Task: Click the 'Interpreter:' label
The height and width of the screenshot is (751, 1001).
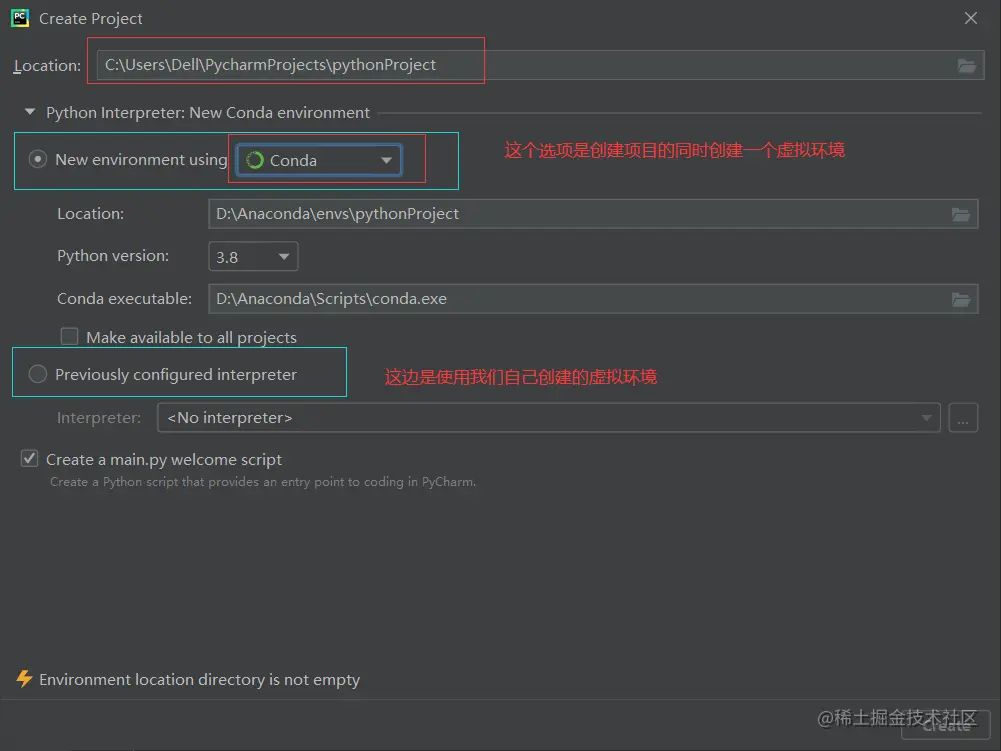Action: pyautogui.click(x=99, y=418)
